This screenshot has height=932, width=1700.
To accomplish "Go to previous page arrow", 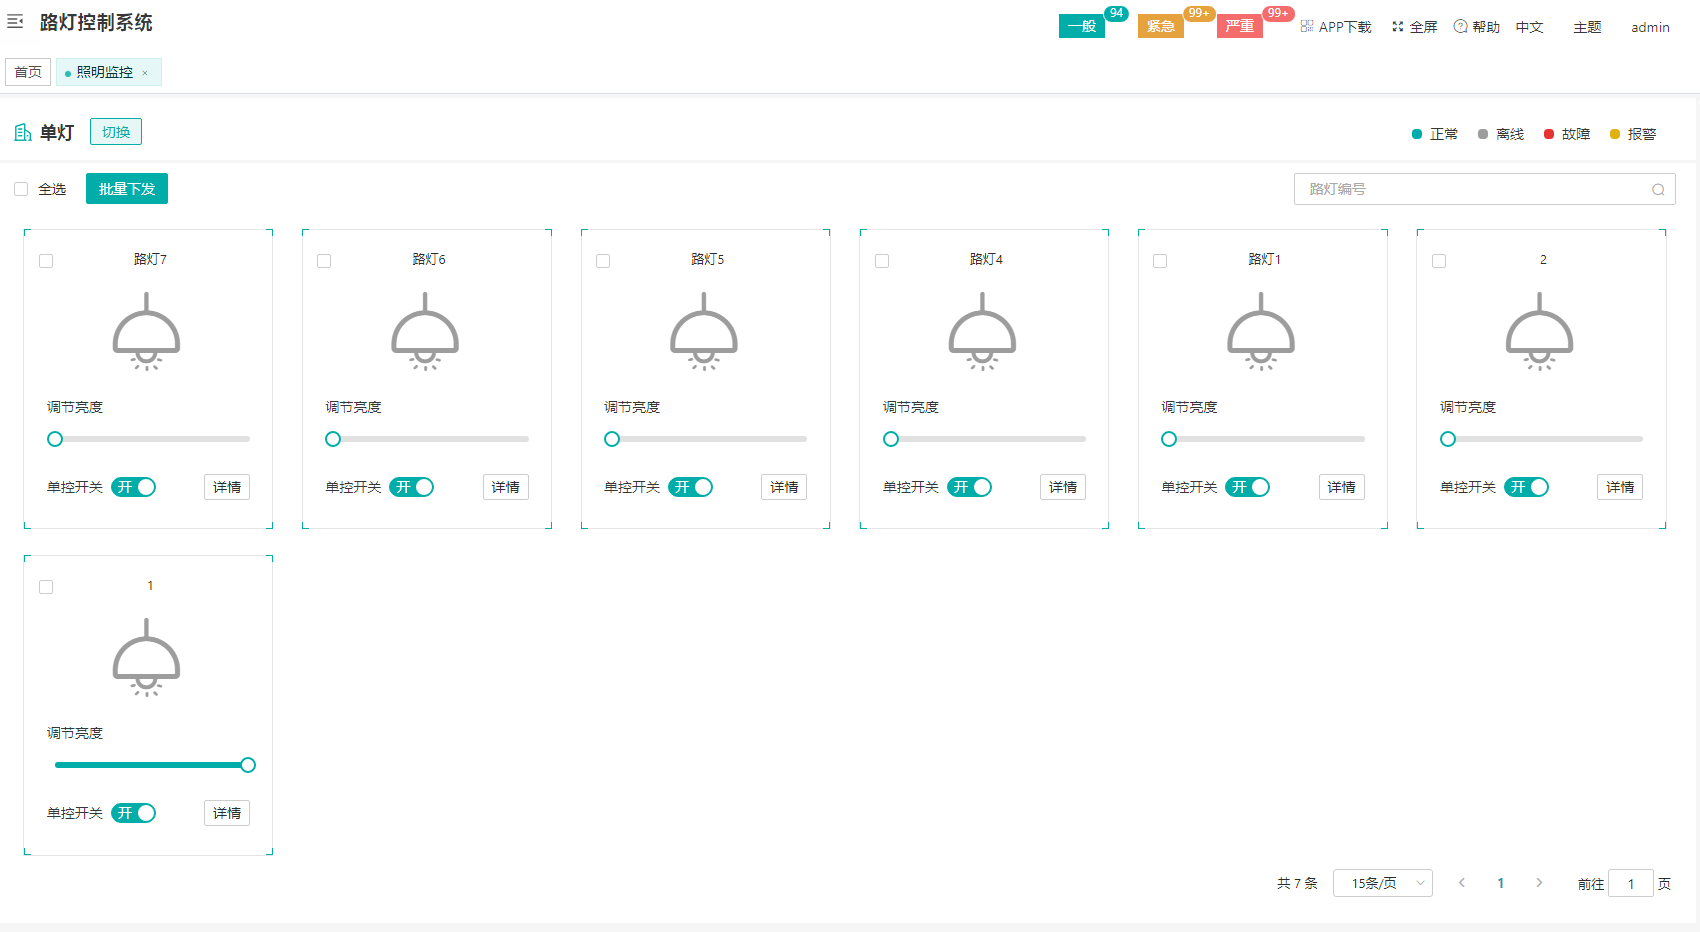I will pos(1462,883).
